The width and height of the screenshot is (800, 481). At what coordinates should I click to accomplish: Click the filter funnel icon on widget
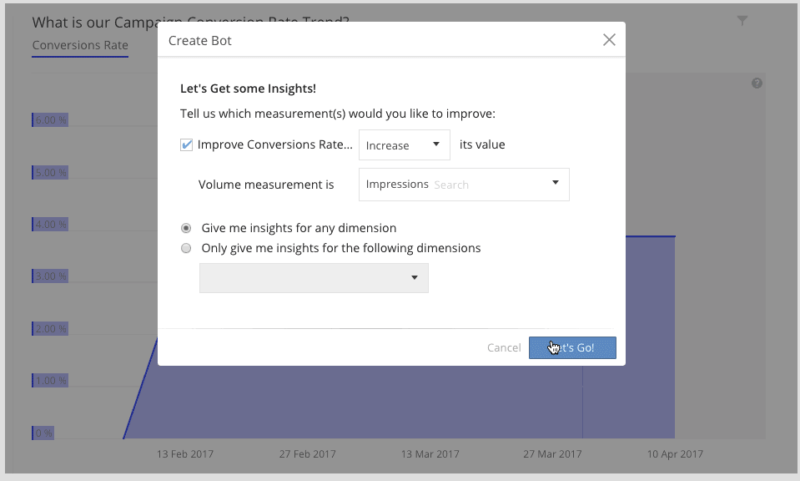click(742, 21)
